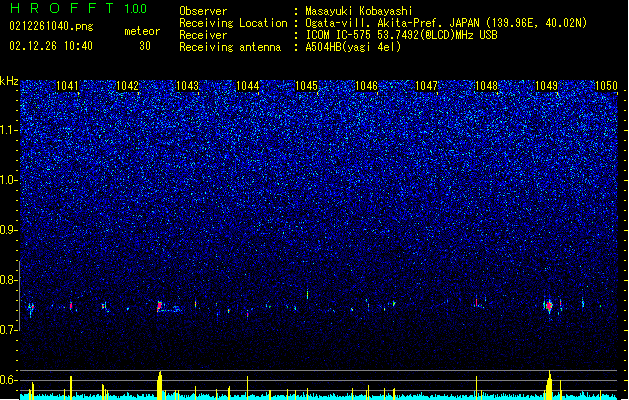Click the time marker 1050
Screen dimensions: 629x400
(606, 86)
